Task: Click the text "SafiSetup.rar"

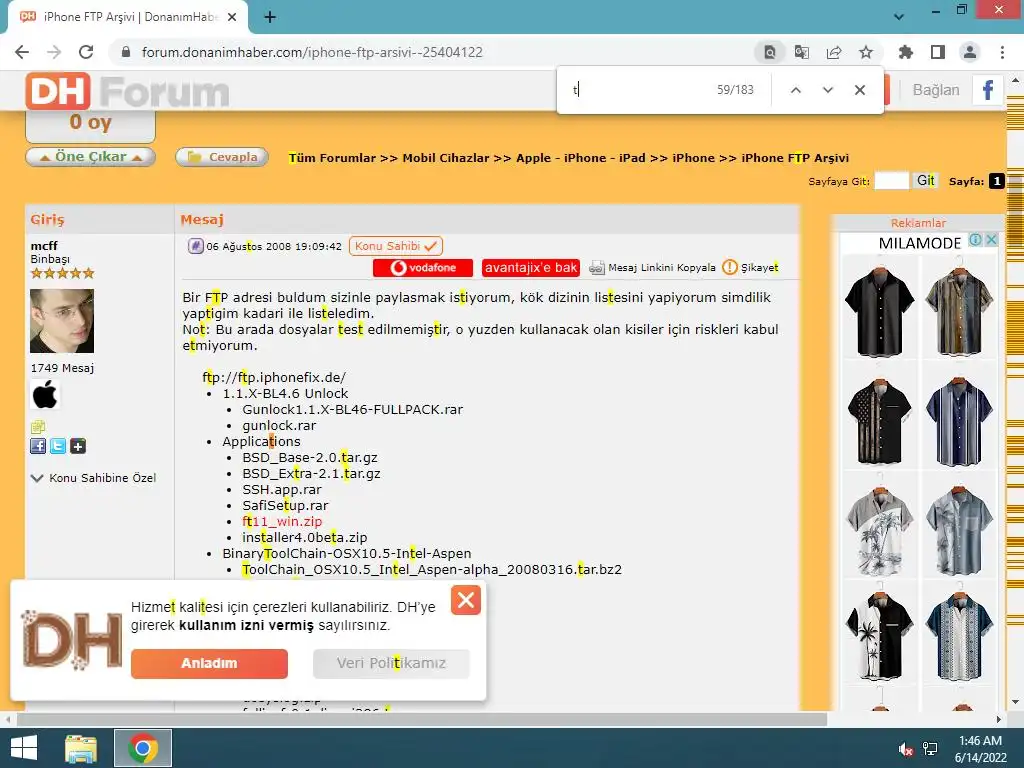Action: (x=285, y=505)
